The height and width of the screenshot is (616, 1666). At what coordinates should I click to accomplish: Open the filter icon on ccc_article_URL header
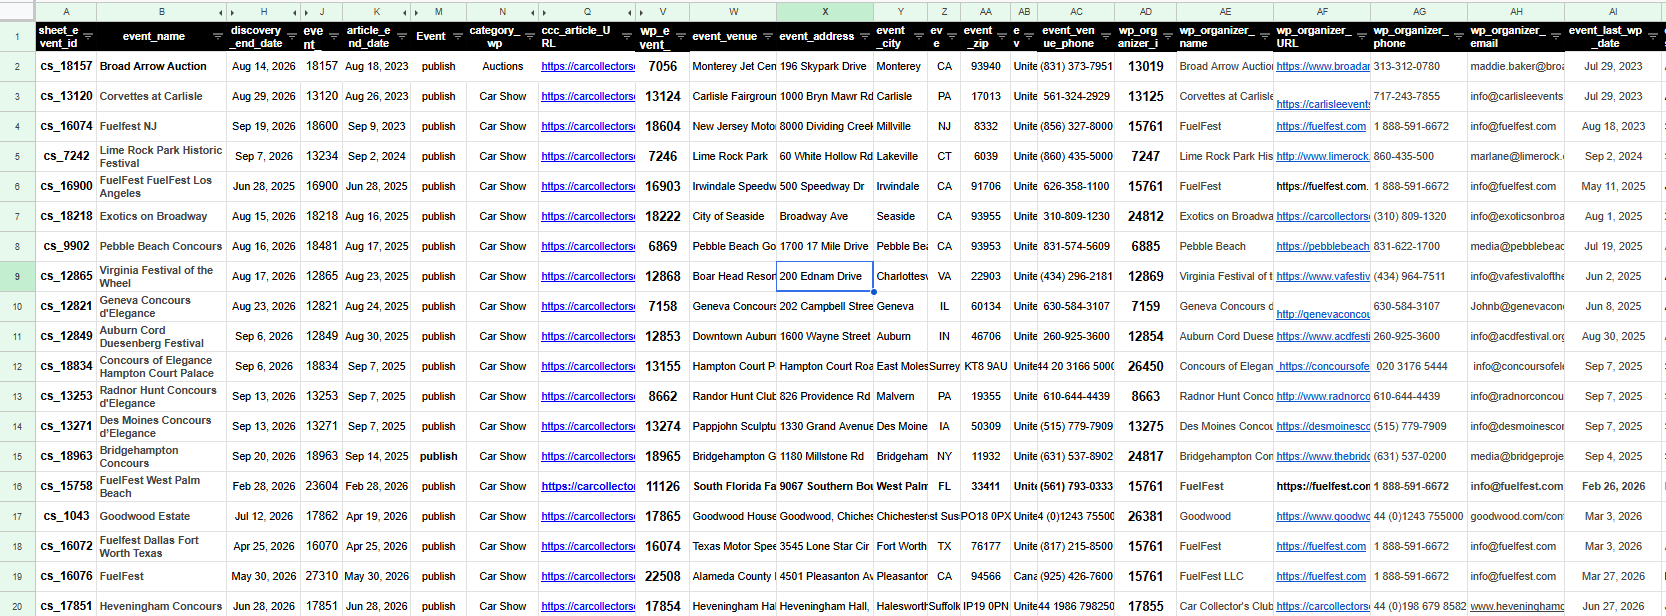628,36
